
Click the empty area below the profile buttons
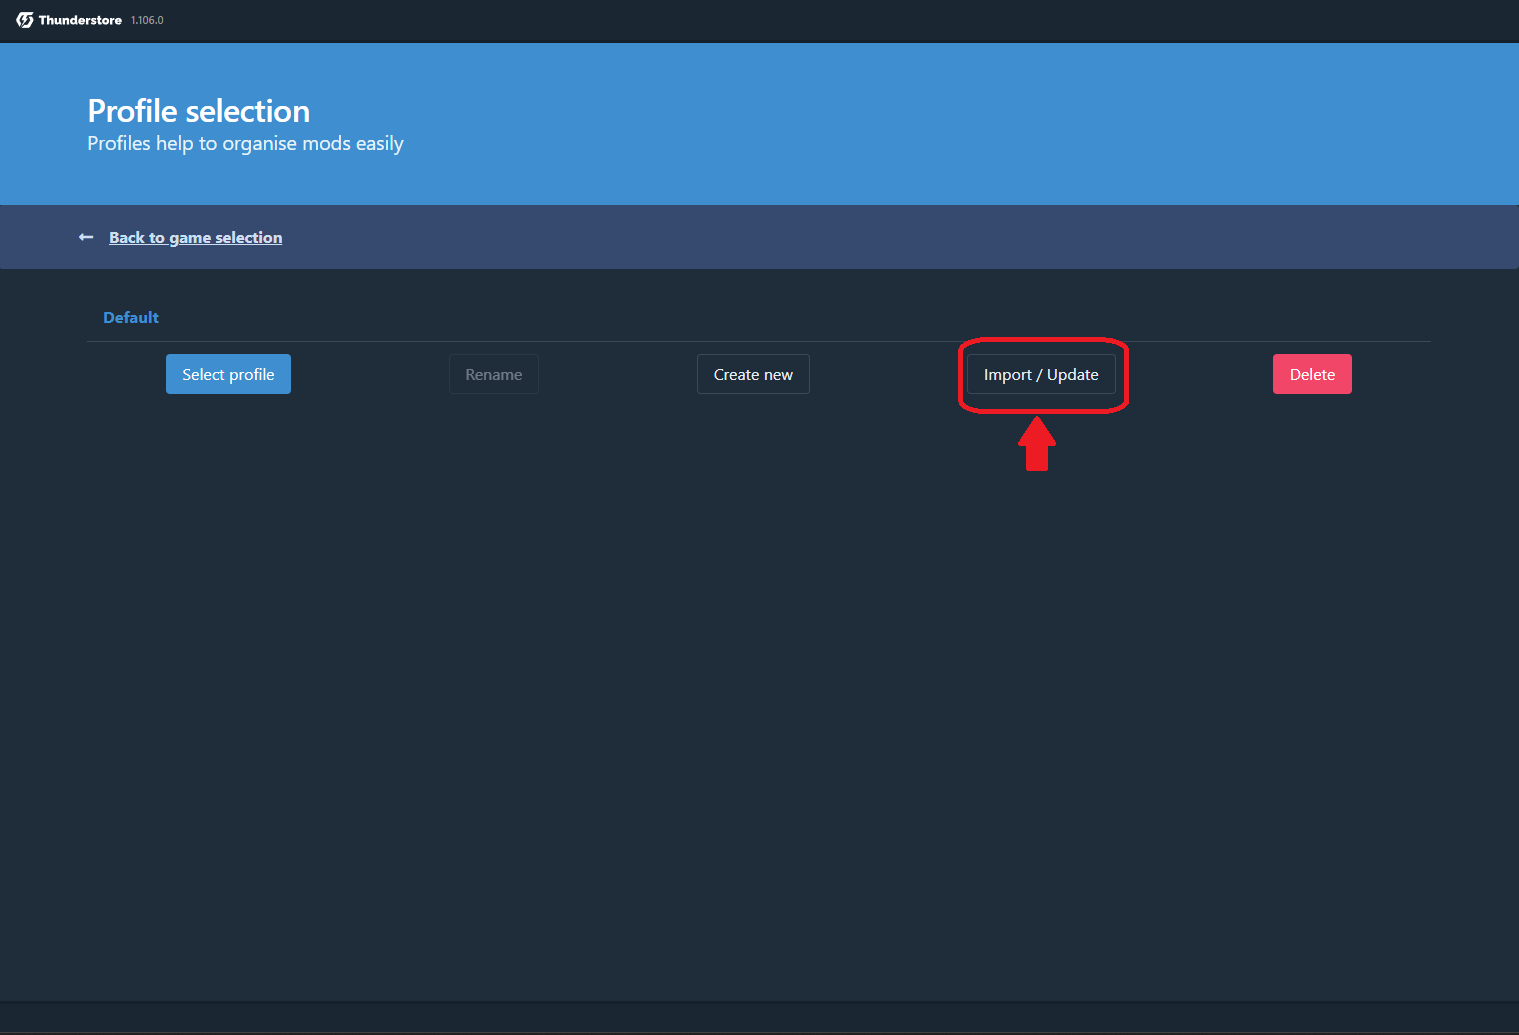[x=759, y=700]
